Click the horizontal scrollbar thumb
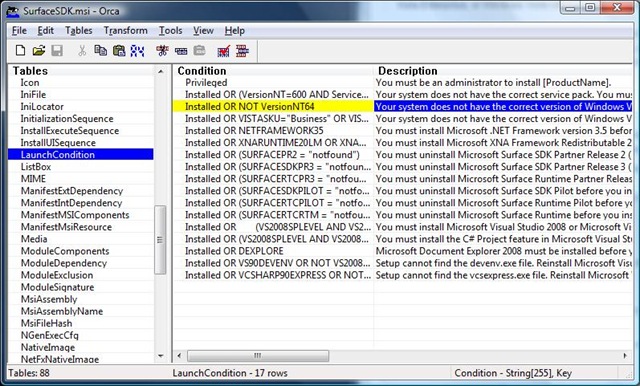This screenshot has width=640, height=386. [x=258, y=355]
